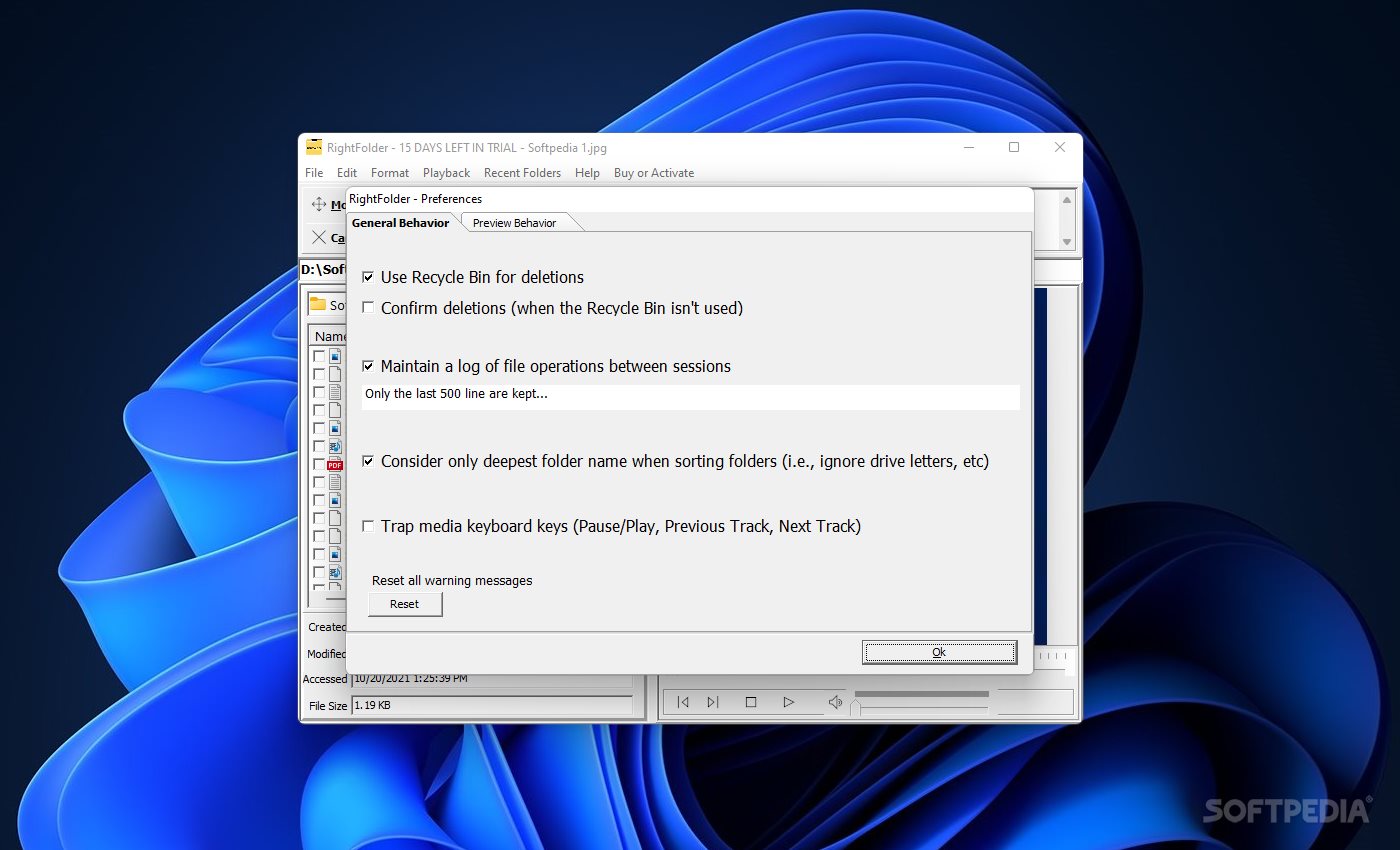
Task: Click the yellow folder icon above Name column
Action: (x=318, y=304)
